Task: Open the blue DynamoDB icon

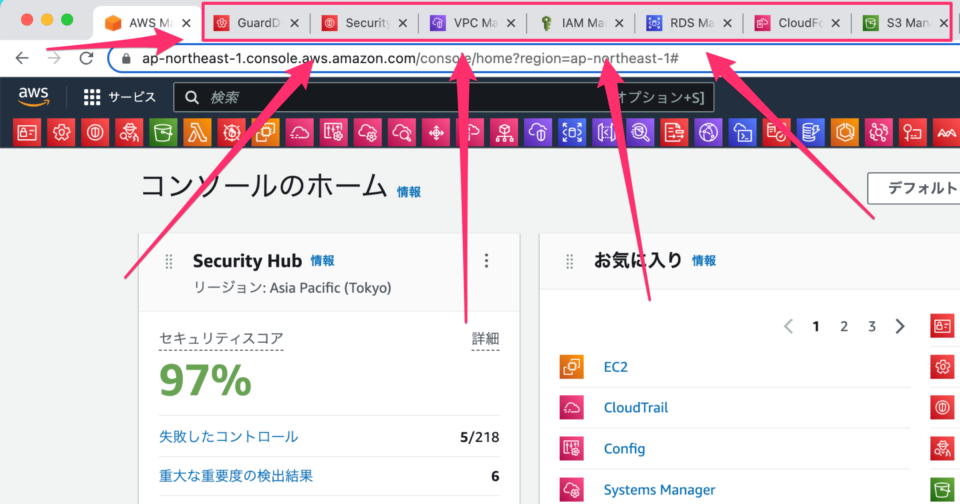Action: pyautogui.click(x=811, y=132)
